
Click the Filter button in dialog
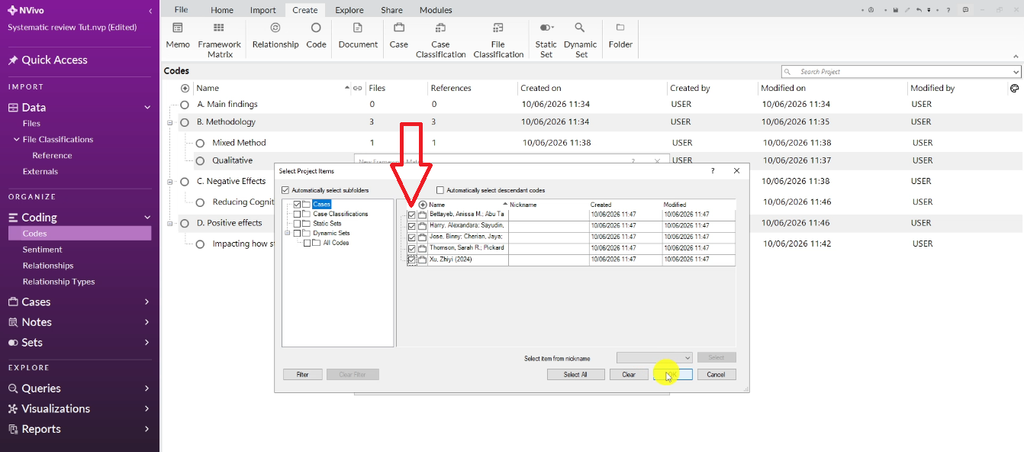pos(302,375)
